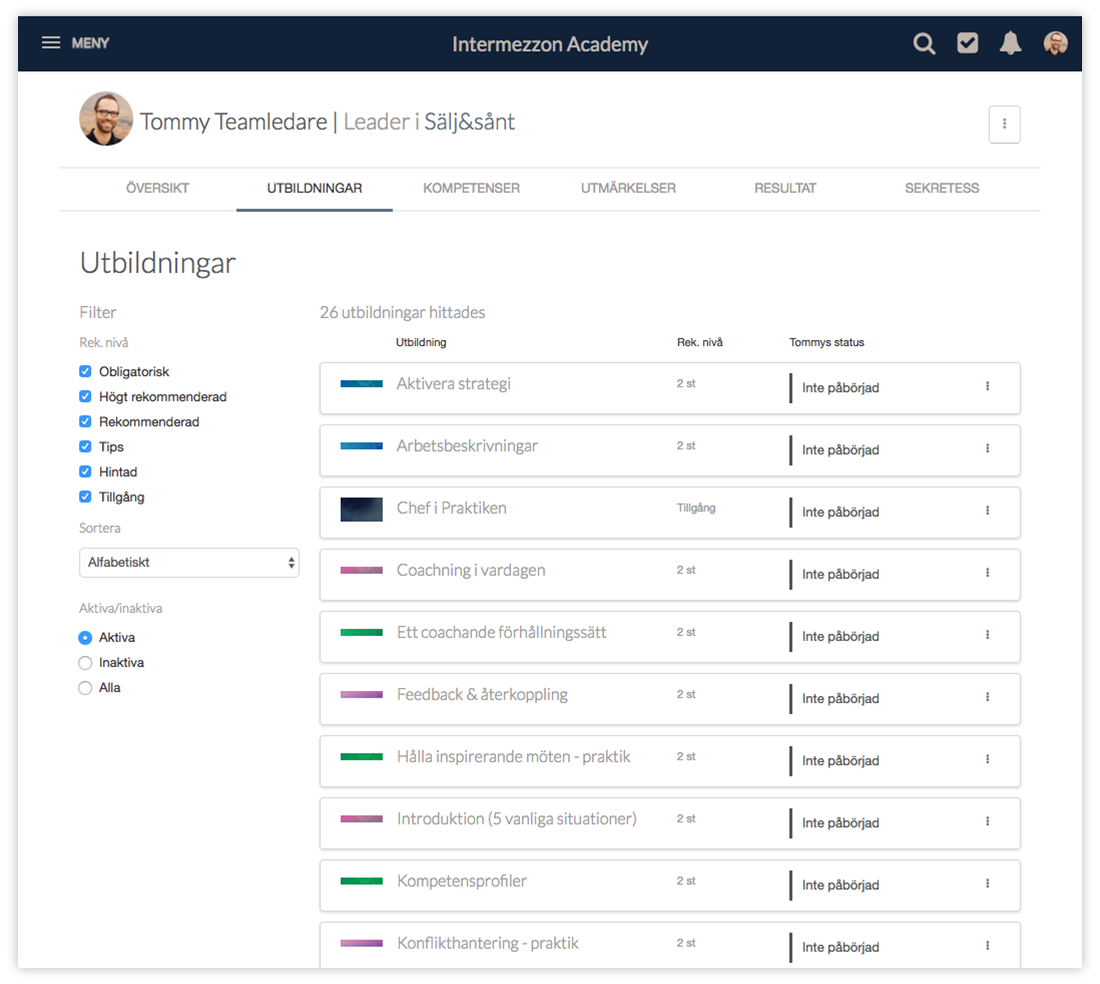Screen dimensions: 1100x984
Task: Click the Sälj&sånt team name
Action: pyautogui.click(x=469, y=122)
